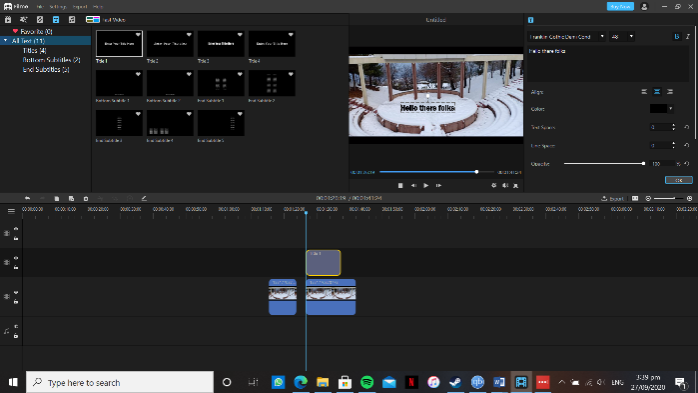Reset Opacity value
The width and height of the screenshot is (698, 393).
pyautogui.click(x=686, y=164)
